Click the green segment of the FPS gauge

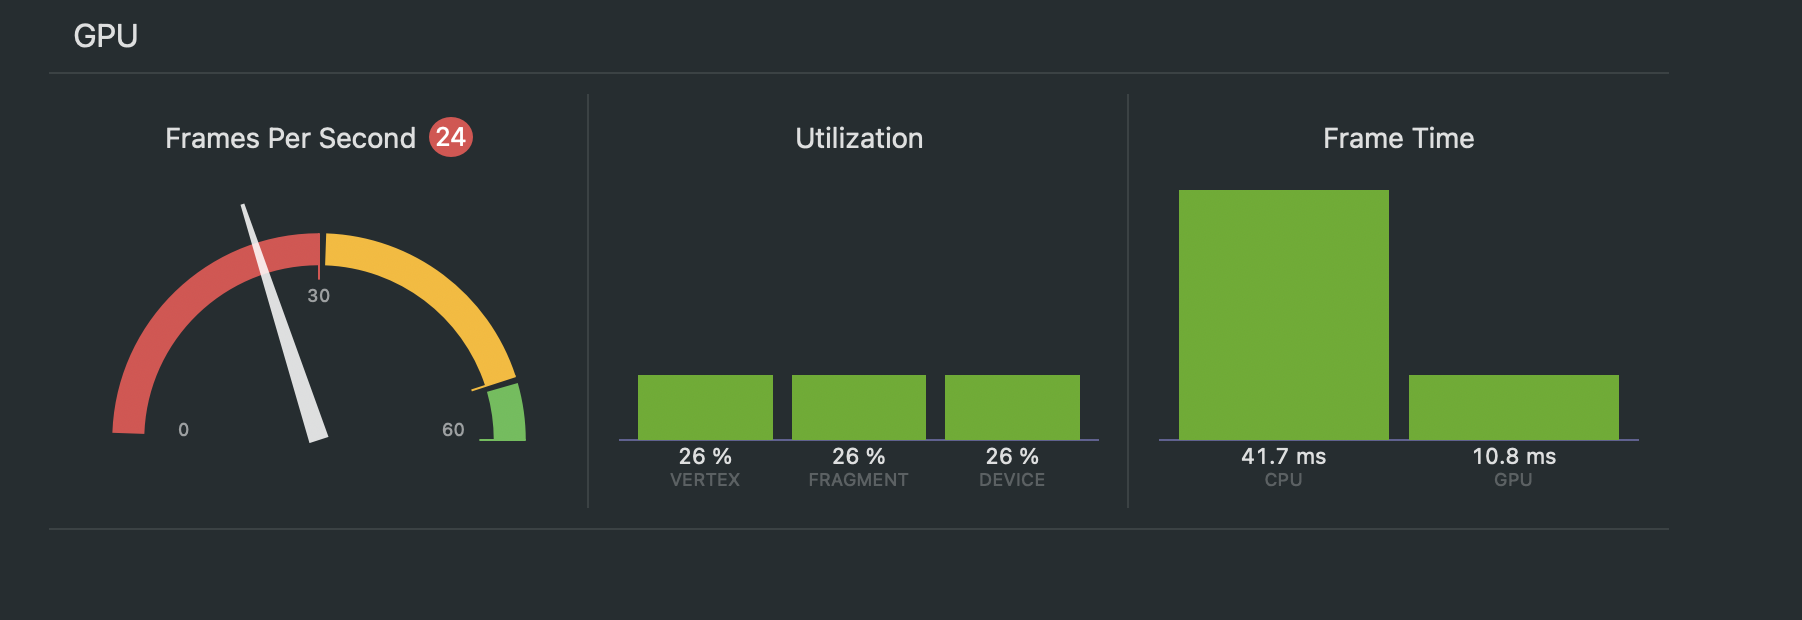[x=507, y=412]
